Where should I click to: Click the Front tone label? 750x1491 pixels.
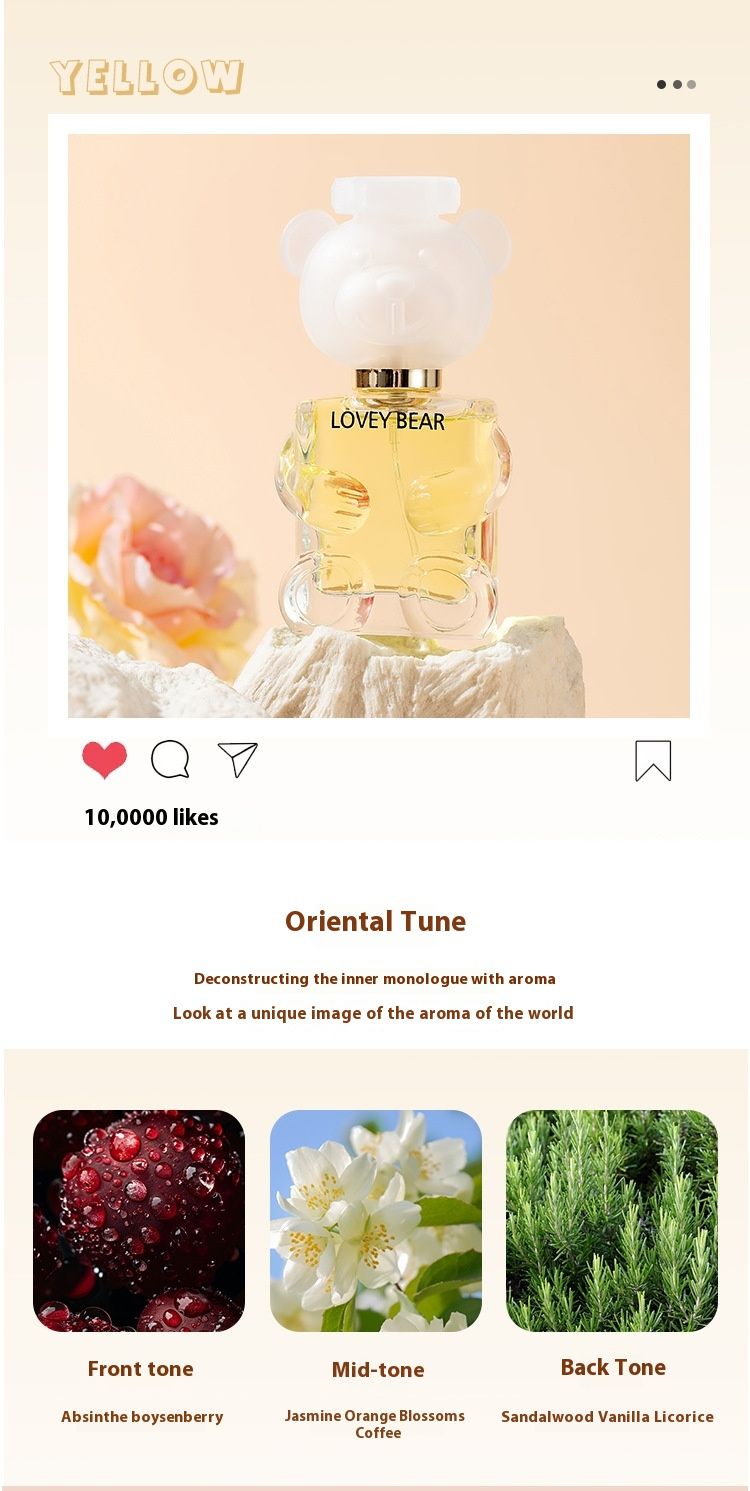click(140, 1369)
